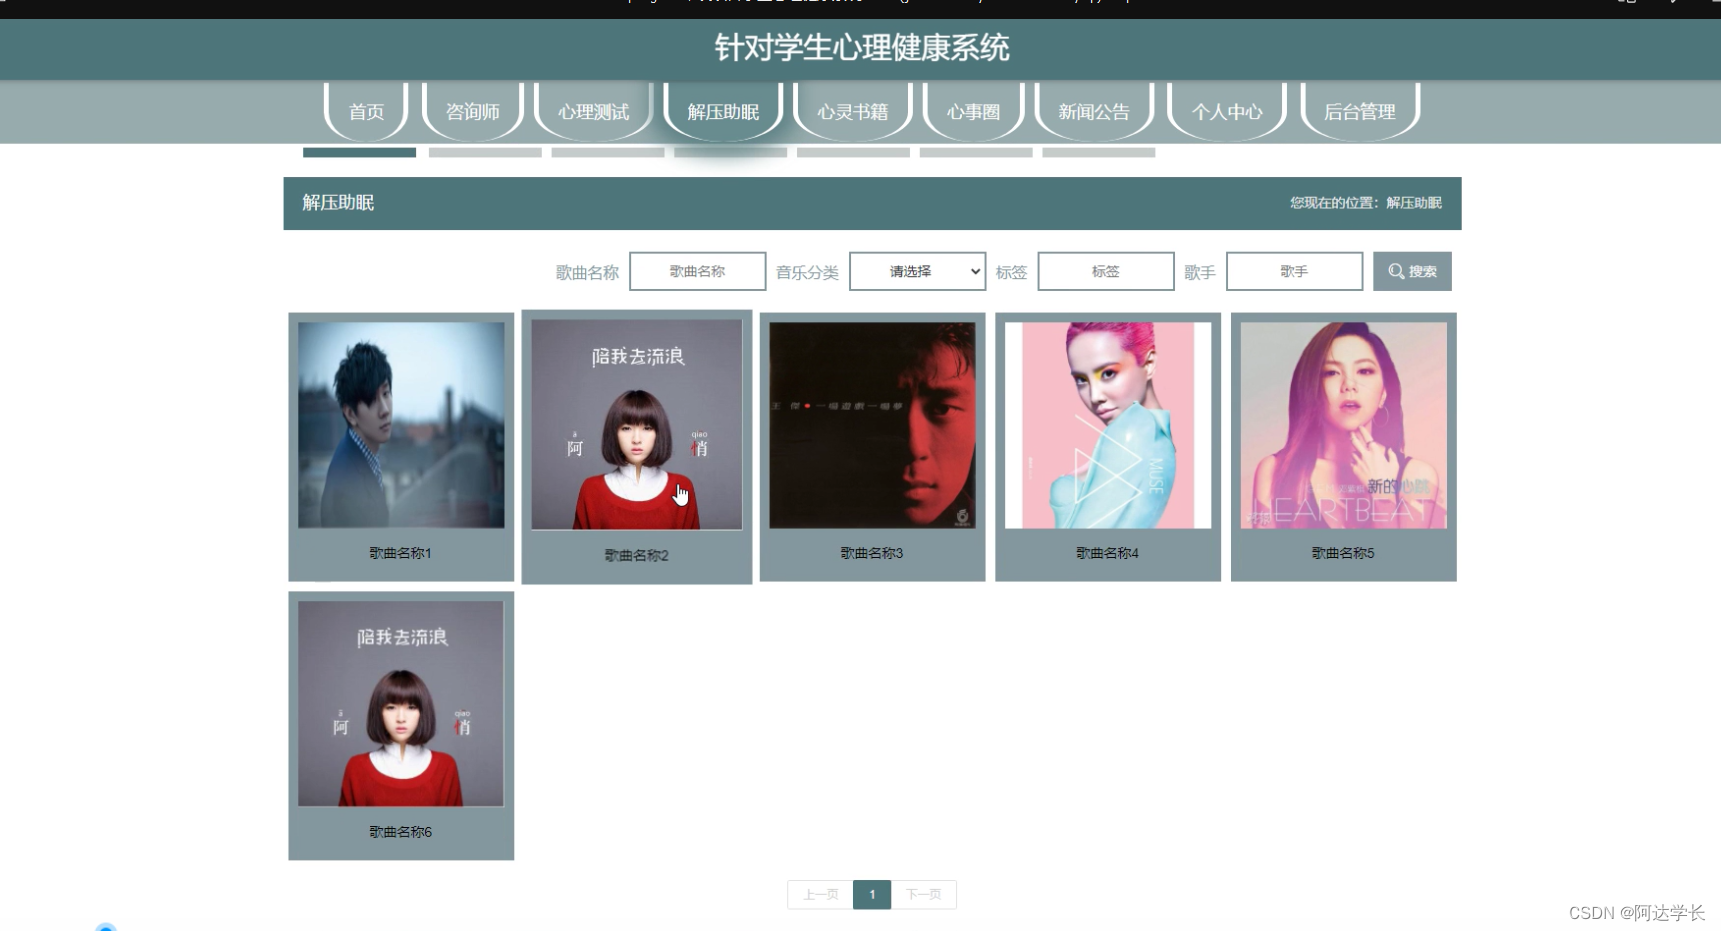Open album cover thumbnail of 歌曲名称3

click(x=872, y=425)
